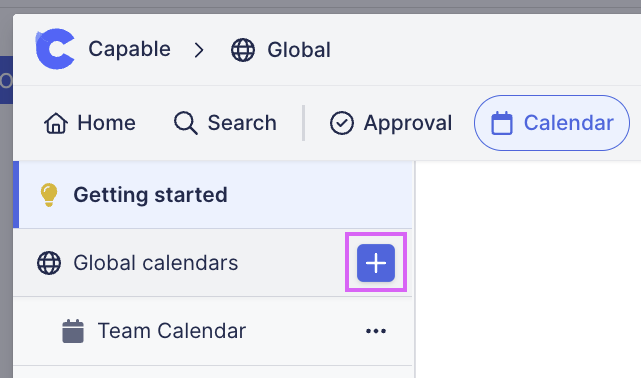Click the globe icon beside Global
The height and width of the screenshot is (378, 641).
[243, 50]
